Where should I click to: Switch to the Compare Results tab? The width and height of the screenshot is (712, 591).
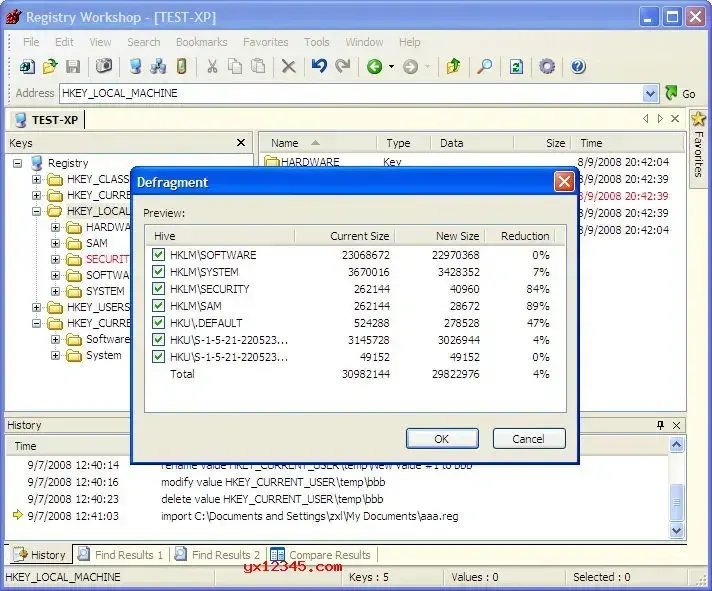321,555
